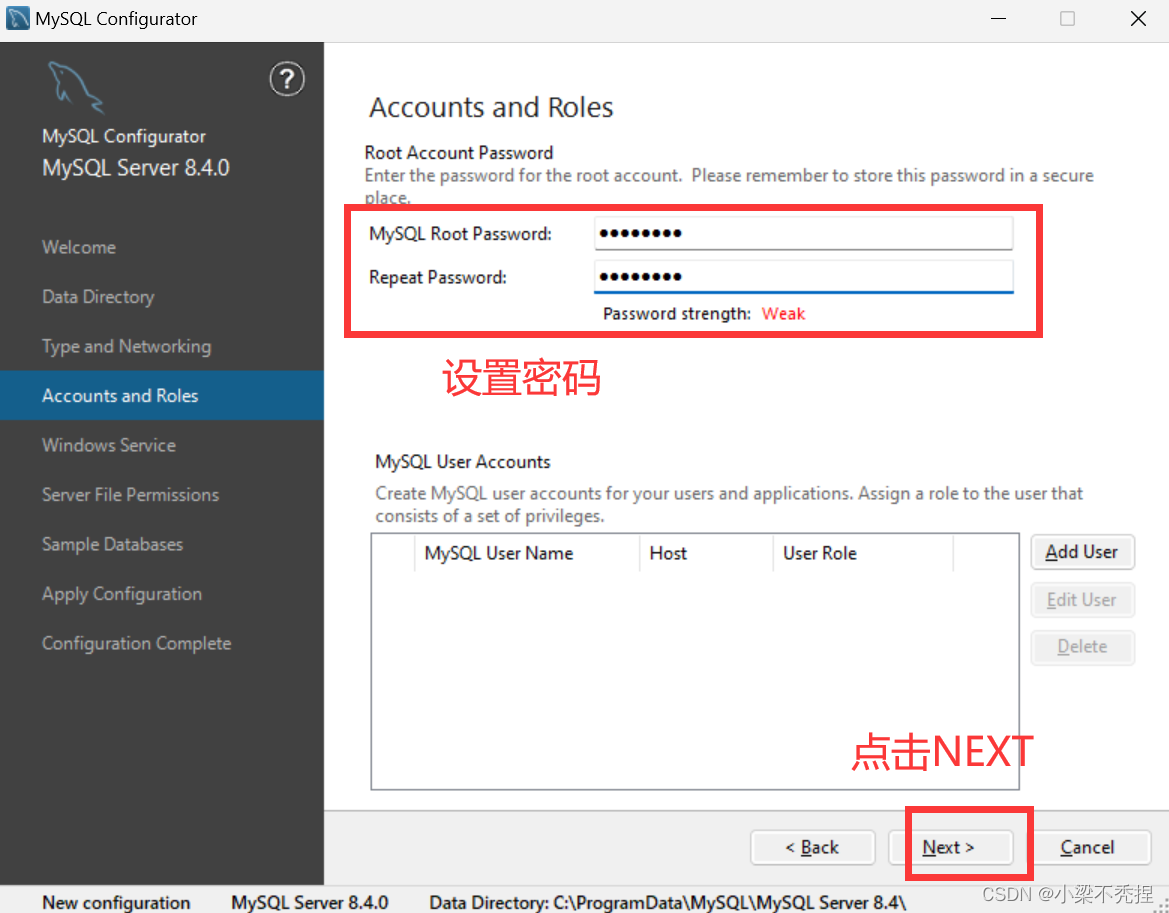Click the MySQL dolphin logo in the sidebar
1169x913 pixels.
pyautogui.click(x=75, y=86)
